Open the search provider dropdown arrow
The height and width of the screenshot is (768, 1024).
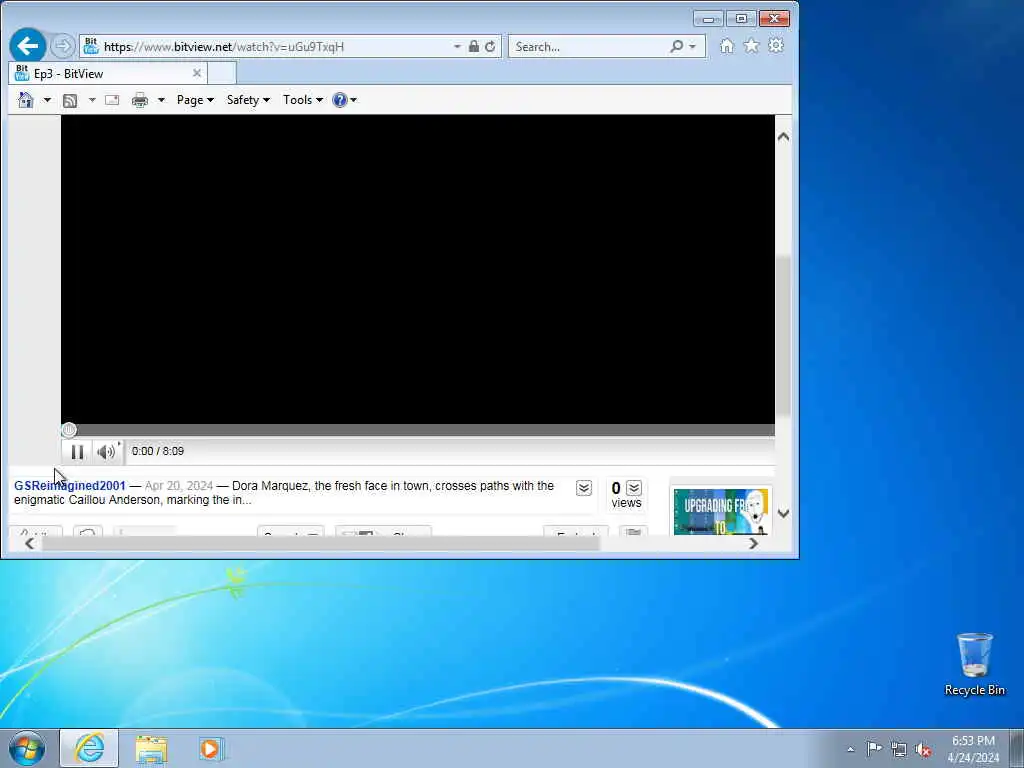click(x=692, y=46)
